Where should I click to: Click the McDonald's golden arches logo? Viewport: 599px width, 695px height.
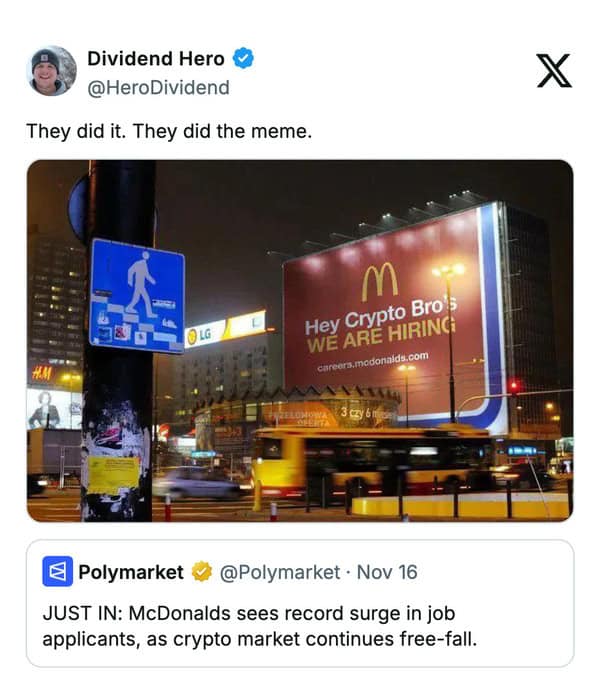click(380, 281)
